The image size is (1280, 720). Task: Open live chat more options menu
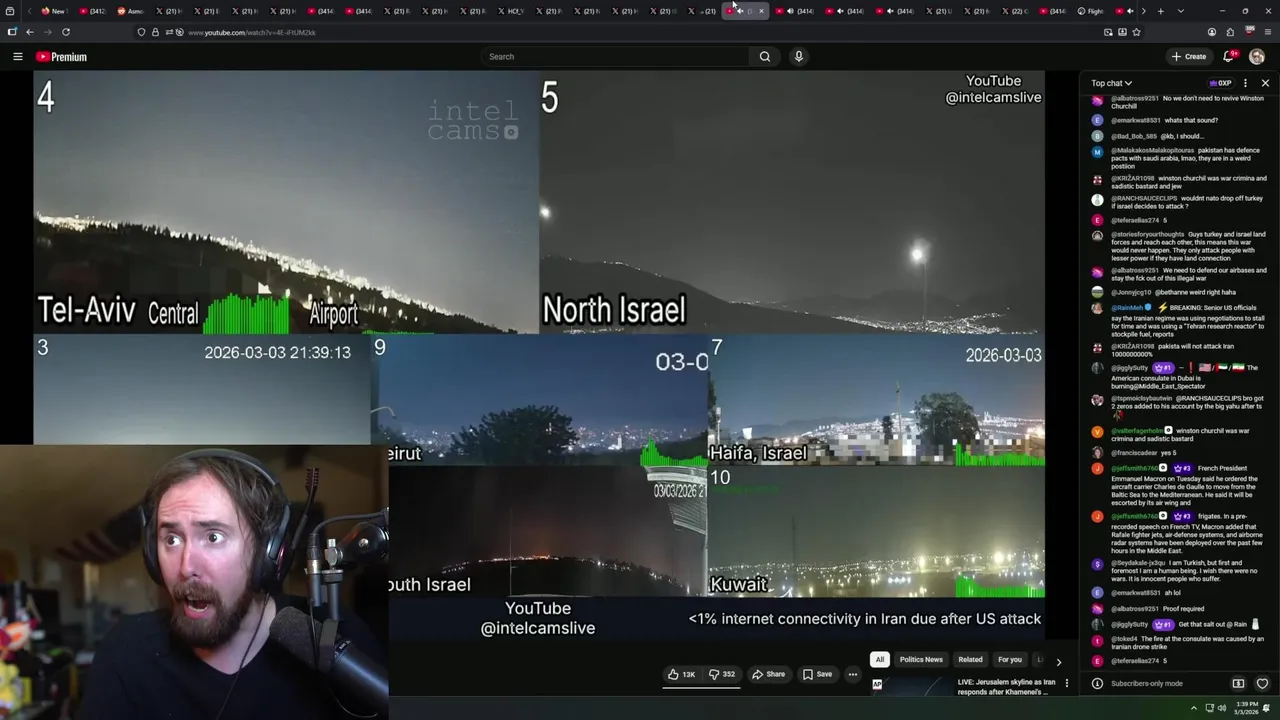coord(1245,83)
